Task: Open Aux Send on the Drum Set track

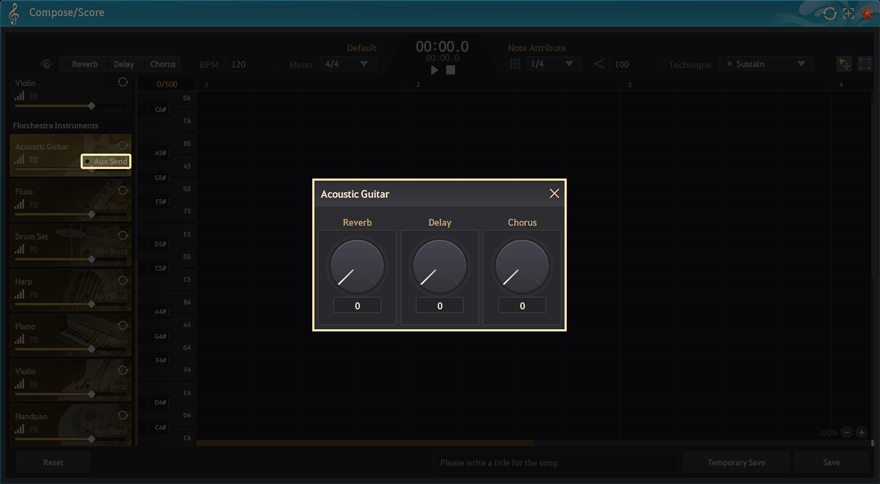Action: (x=106, y=251)
